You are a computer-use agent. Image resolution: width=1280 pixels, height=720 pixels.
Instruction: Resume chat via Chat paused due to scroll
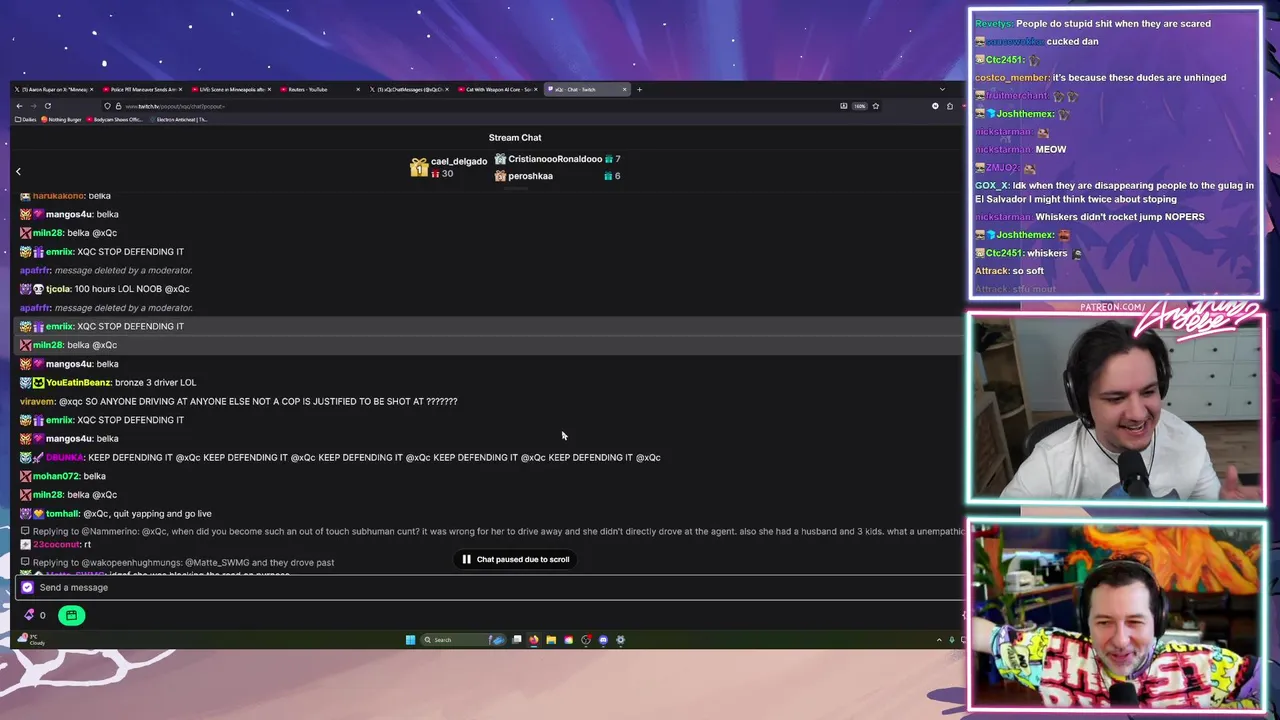[515, 559]
